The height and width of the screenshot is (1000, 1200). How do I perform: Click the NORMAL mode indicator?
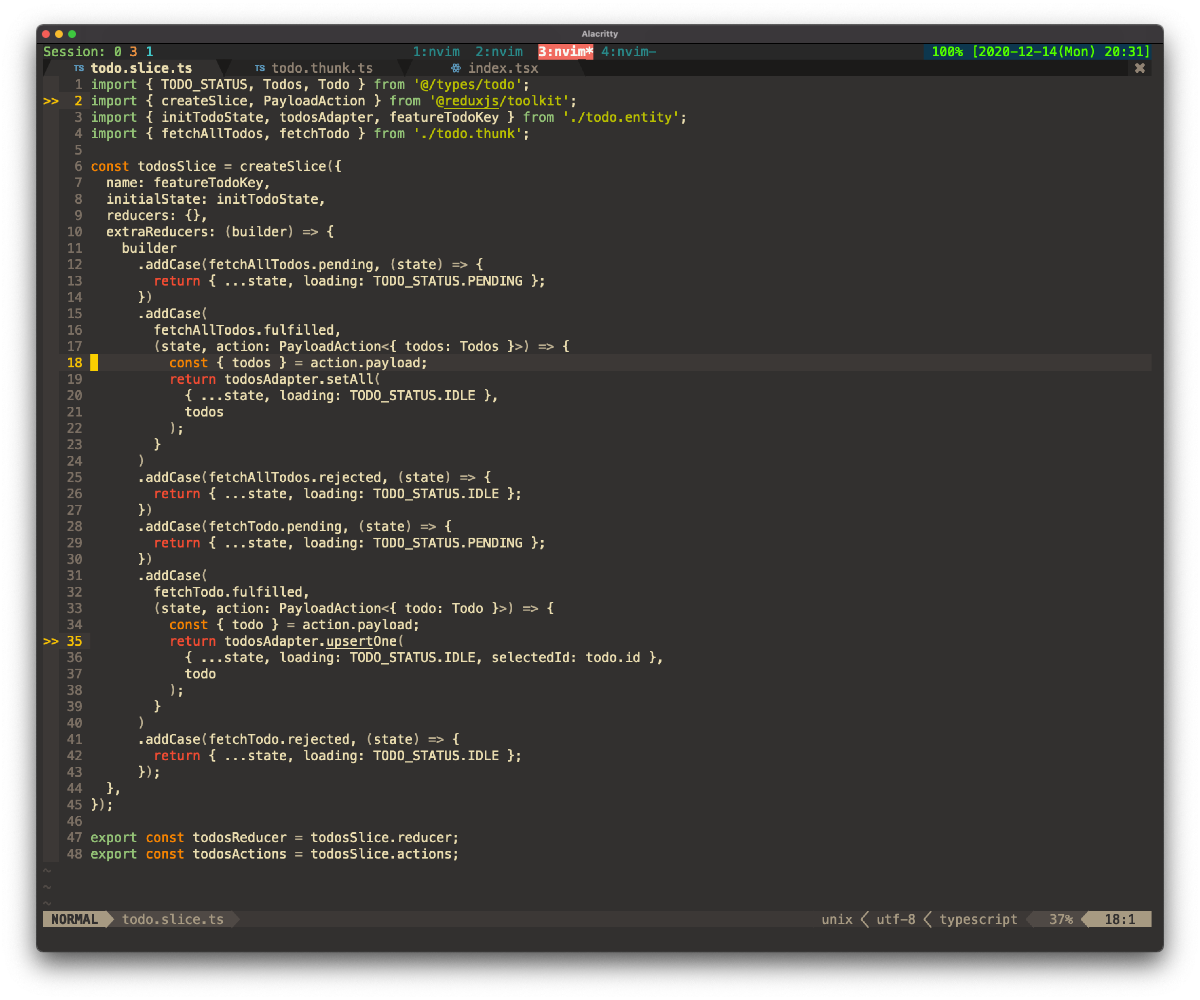coord(75,919)
